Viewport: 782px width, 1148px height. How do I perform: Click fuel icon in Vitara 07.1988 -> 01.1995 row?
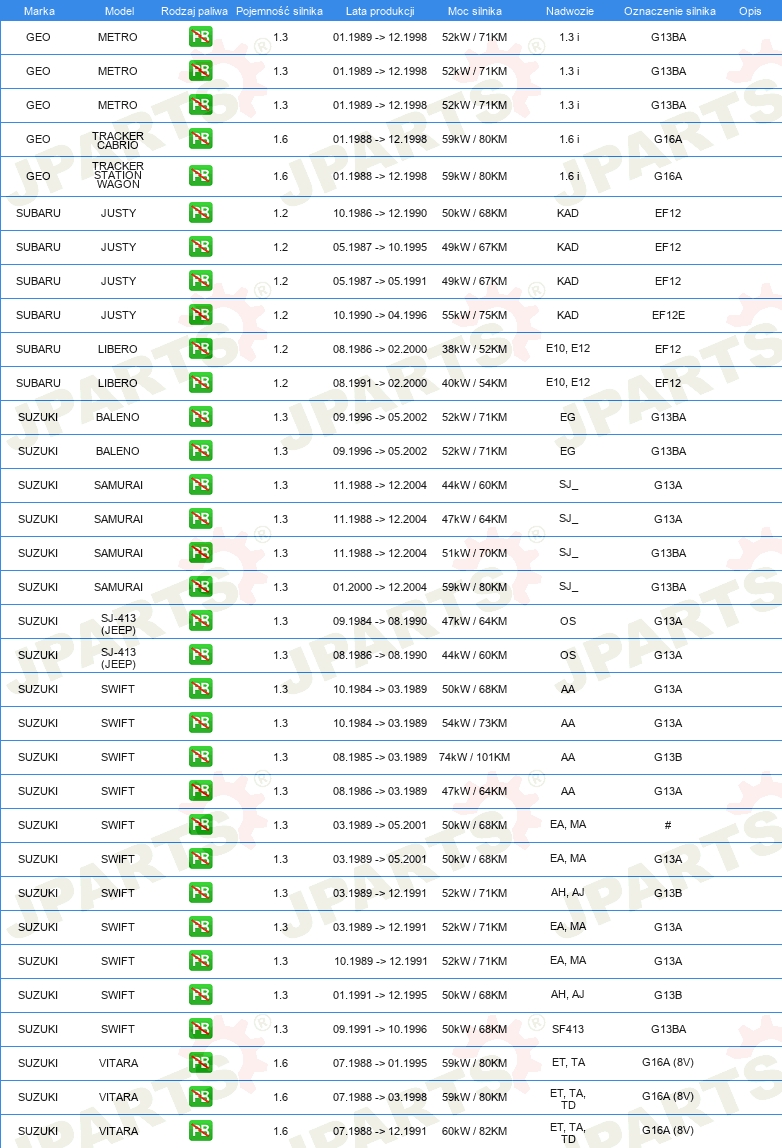pyautogui.click(x=201, y=1063)
